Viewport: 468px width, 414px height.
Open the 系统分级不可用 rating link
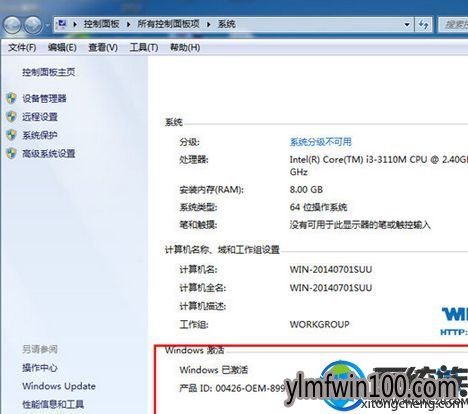pyautogui.click(x=321, y=142)
